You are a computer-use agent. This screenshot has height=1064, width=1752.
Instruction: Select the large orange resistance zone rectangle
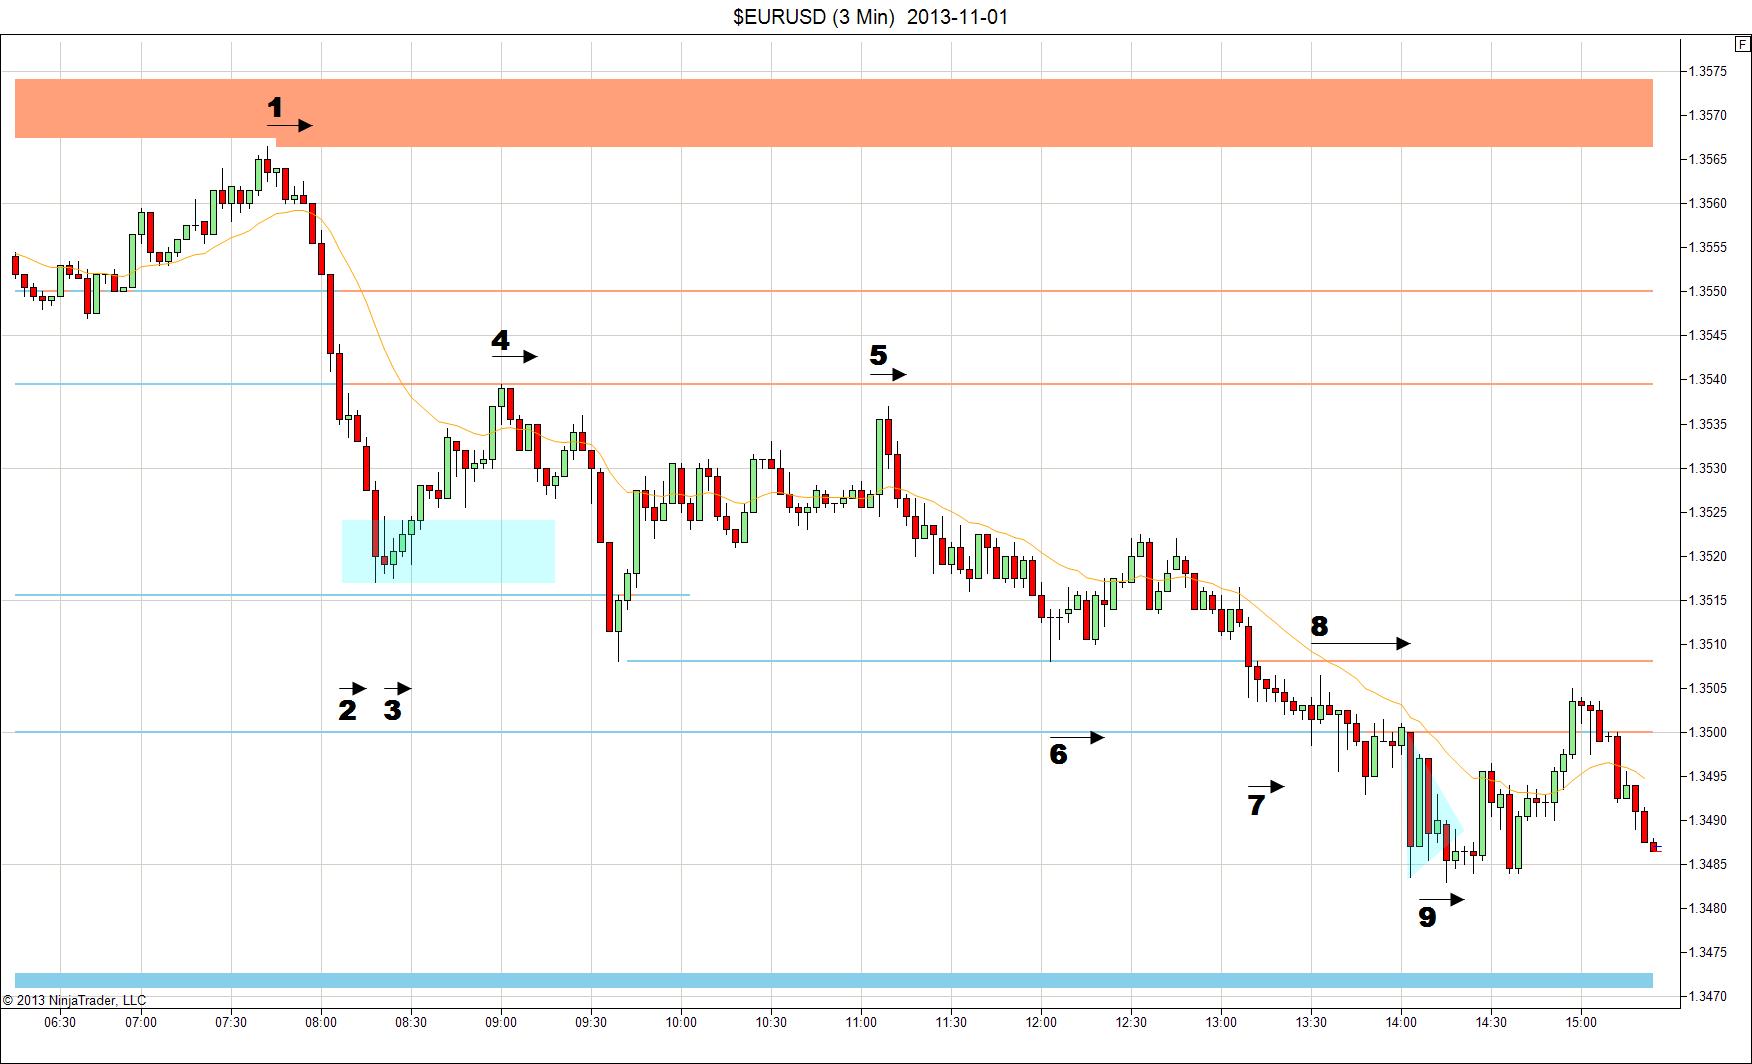[834, 112]
